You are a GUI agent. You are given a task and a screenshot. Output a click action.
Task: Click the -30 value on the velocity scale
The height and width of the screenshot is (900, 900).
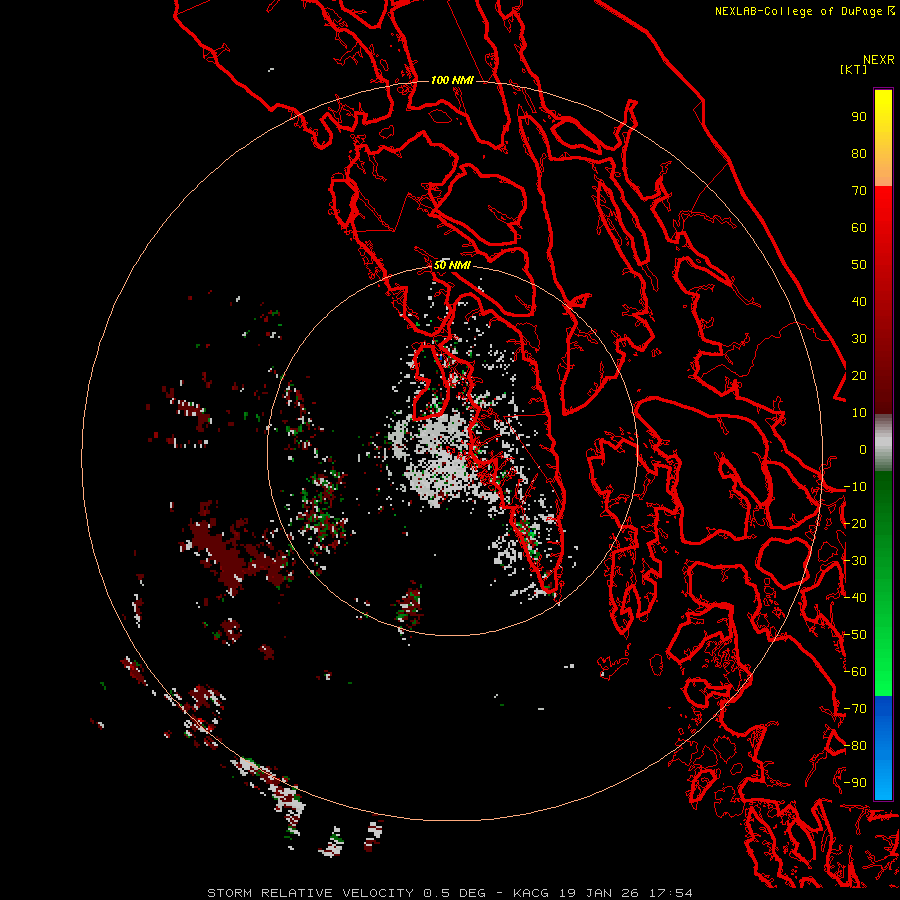(x=855, y=561)
